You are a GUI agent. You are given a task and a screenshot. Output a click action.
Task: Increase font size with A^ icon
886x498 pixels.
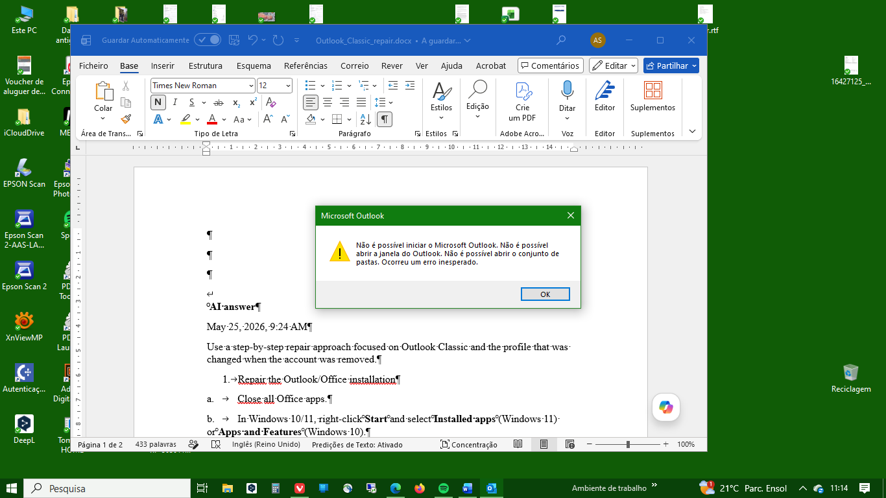tap(268, 119)
